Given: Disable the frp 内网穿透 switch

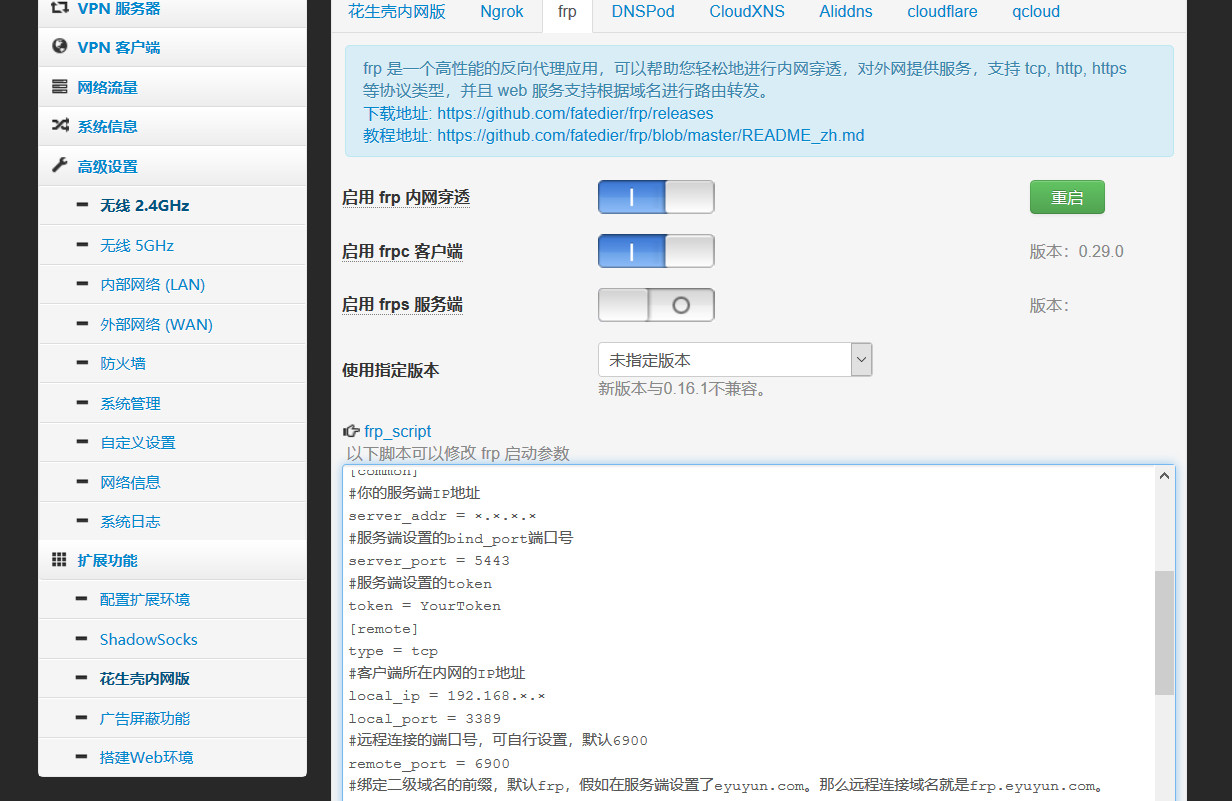Looking at the screenshot, I should click(656, 197).
